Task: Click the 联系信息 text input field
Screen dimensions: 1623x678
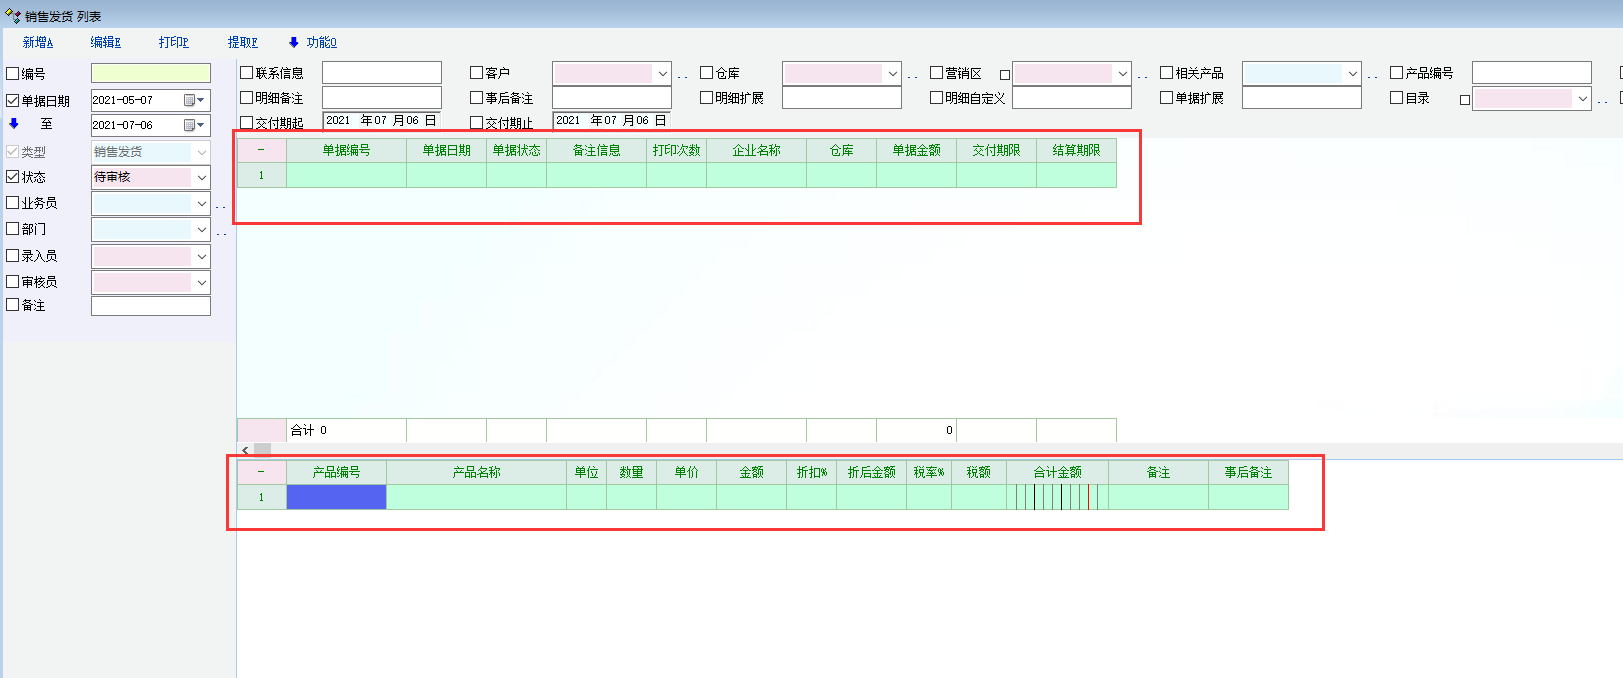Action: [381, 73]
